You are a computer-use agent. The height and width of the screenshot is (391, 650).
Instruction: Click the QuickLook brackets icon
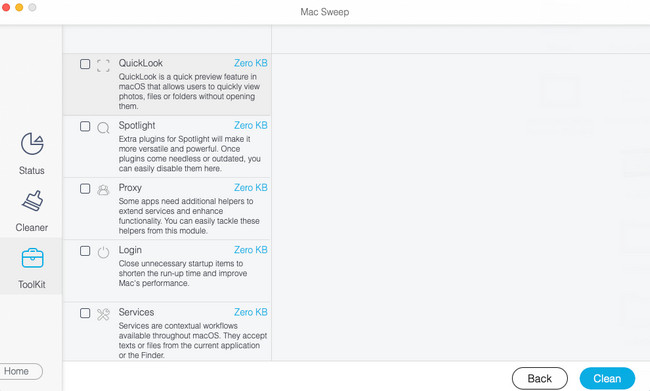(103, 65)
